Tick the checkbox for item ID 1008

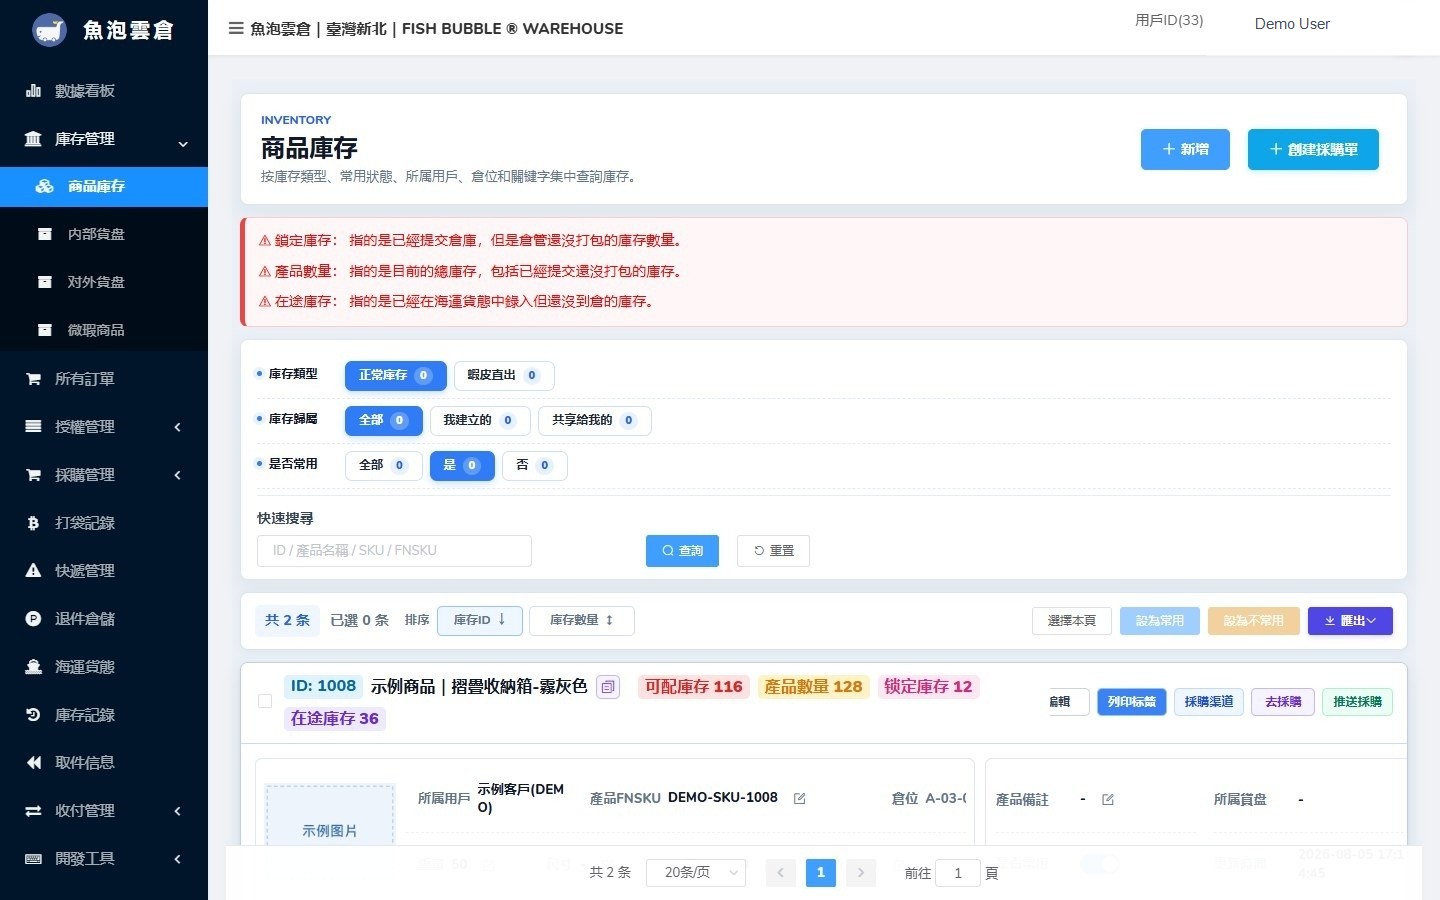point(265,701)
